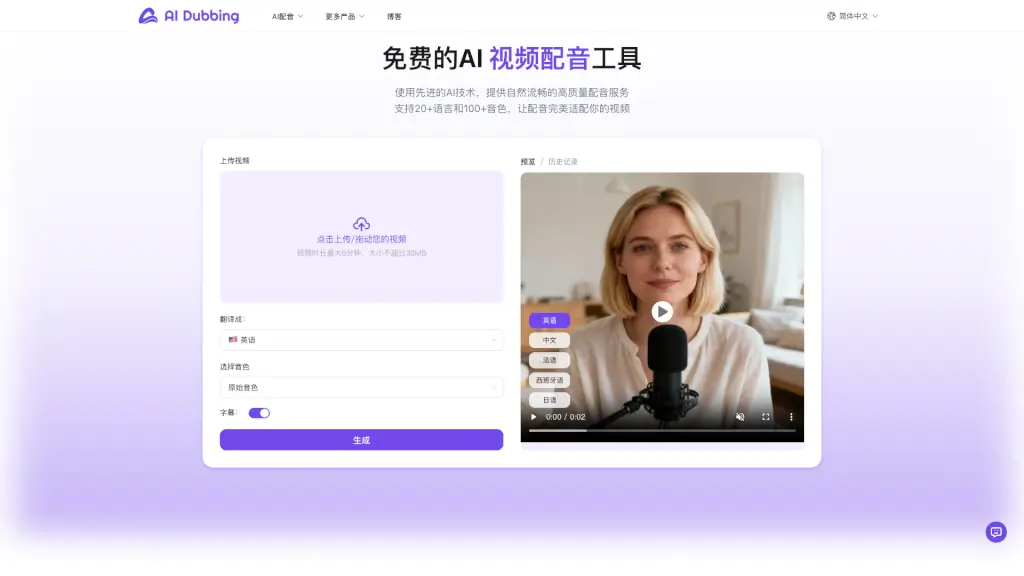1024x576 pixels.
Task: Enter fullscreen mode on the video
Action: [x=766, y=417]
